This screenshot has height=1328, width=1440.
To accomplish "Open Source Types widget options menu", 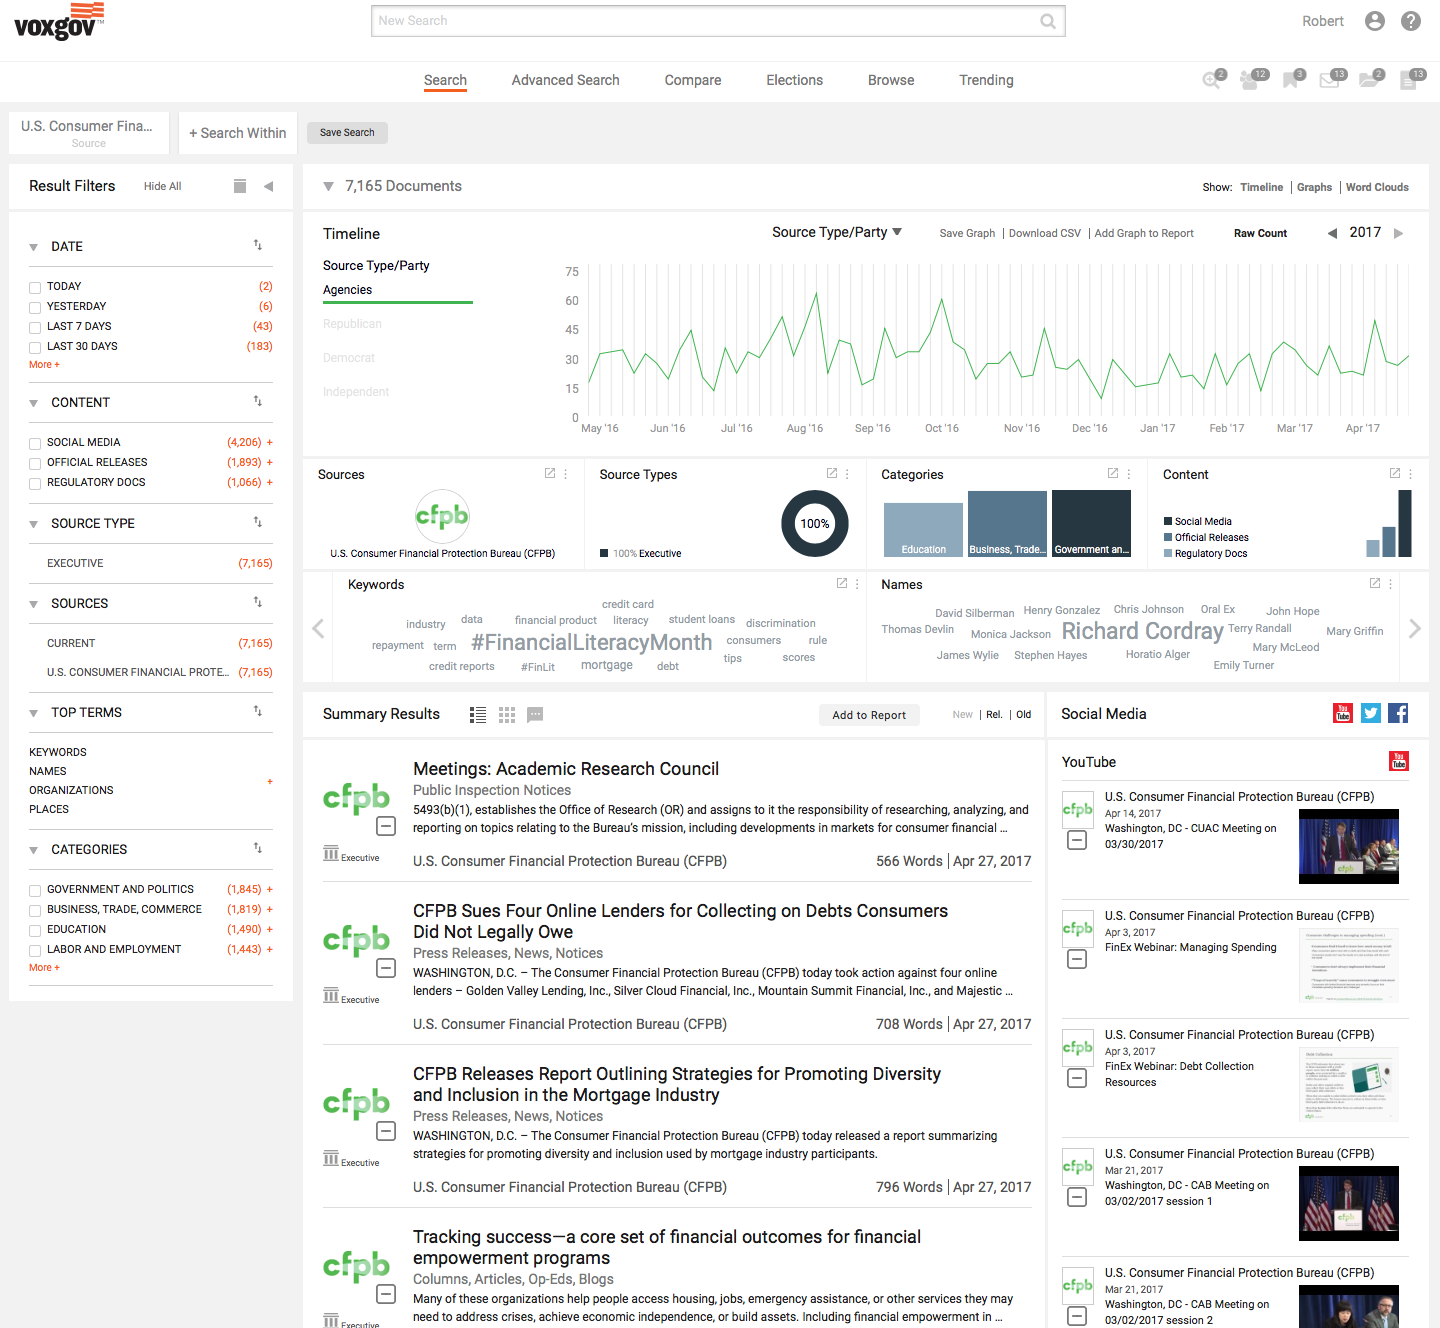I will 847,474.
